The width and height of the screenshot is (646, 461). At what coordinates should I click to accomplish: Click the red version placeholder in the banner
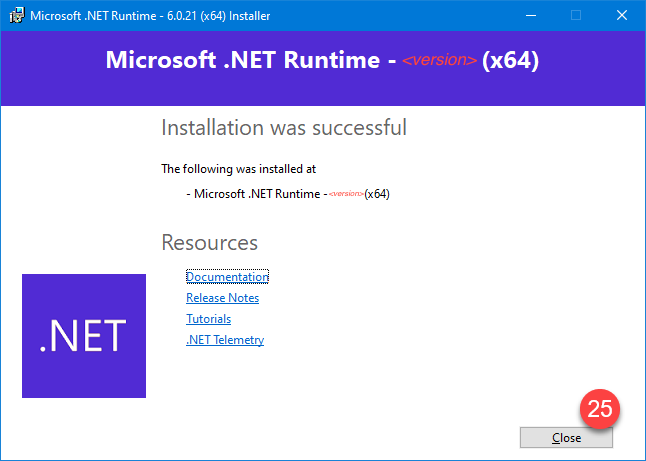pos(438,62)
